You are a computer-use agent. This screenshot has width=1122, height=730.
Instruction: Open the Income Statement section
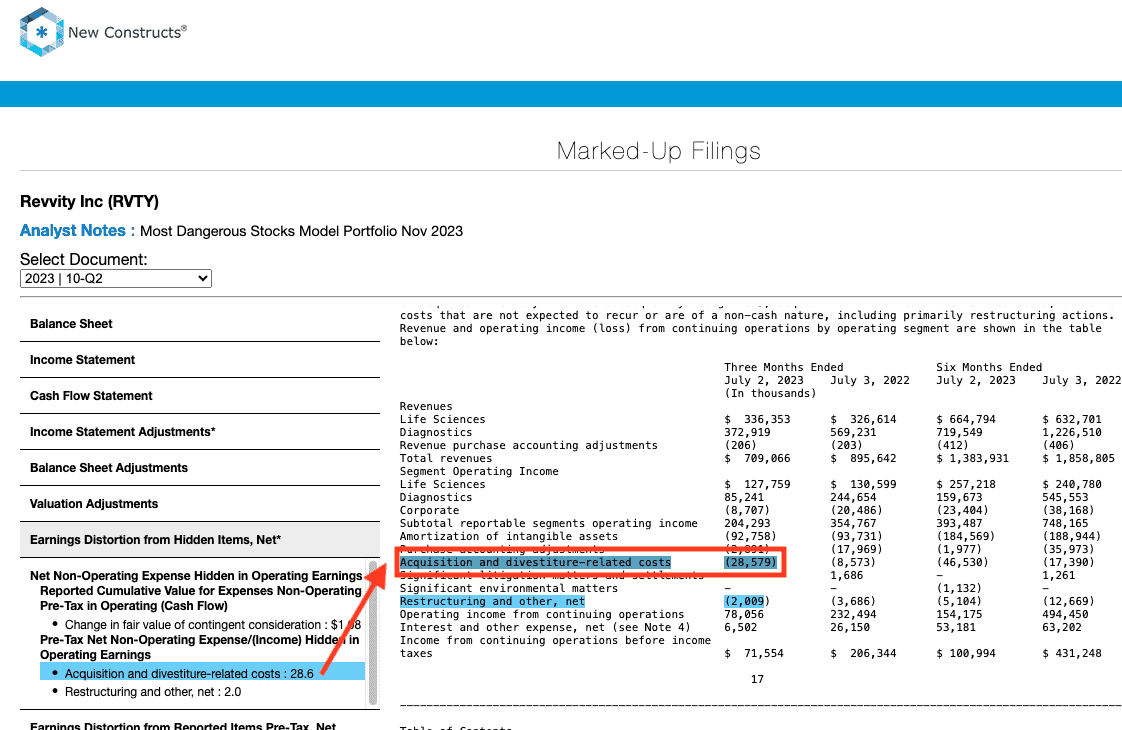pos(200,360)
